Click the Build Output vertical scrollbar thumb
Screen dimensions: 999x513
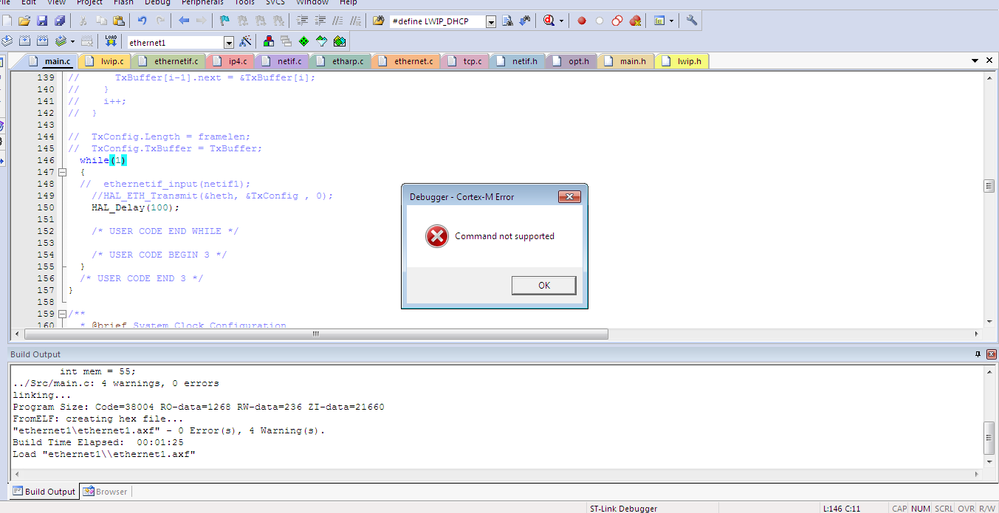pyautogui.click(x=988, y=436)
